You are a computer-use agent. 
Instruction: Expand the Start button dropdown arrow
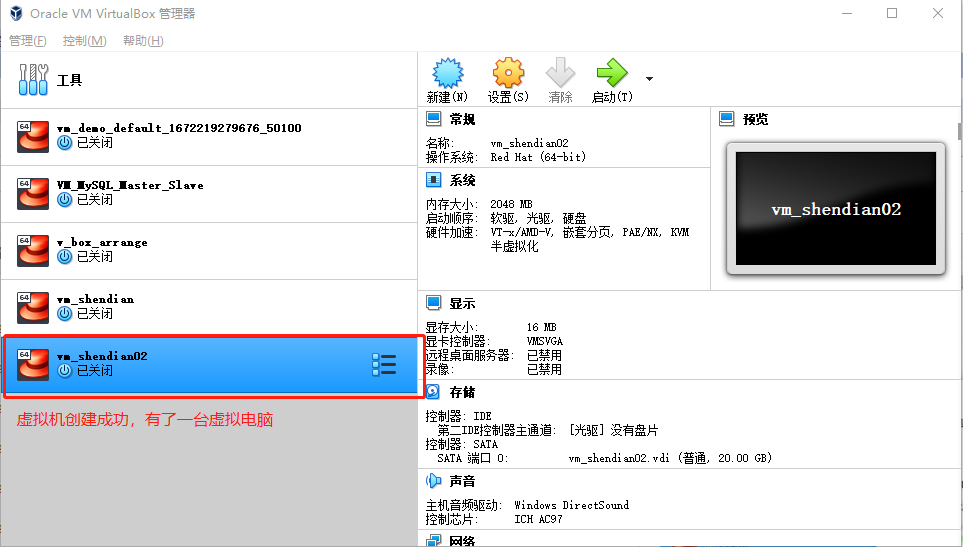(649, 79)
